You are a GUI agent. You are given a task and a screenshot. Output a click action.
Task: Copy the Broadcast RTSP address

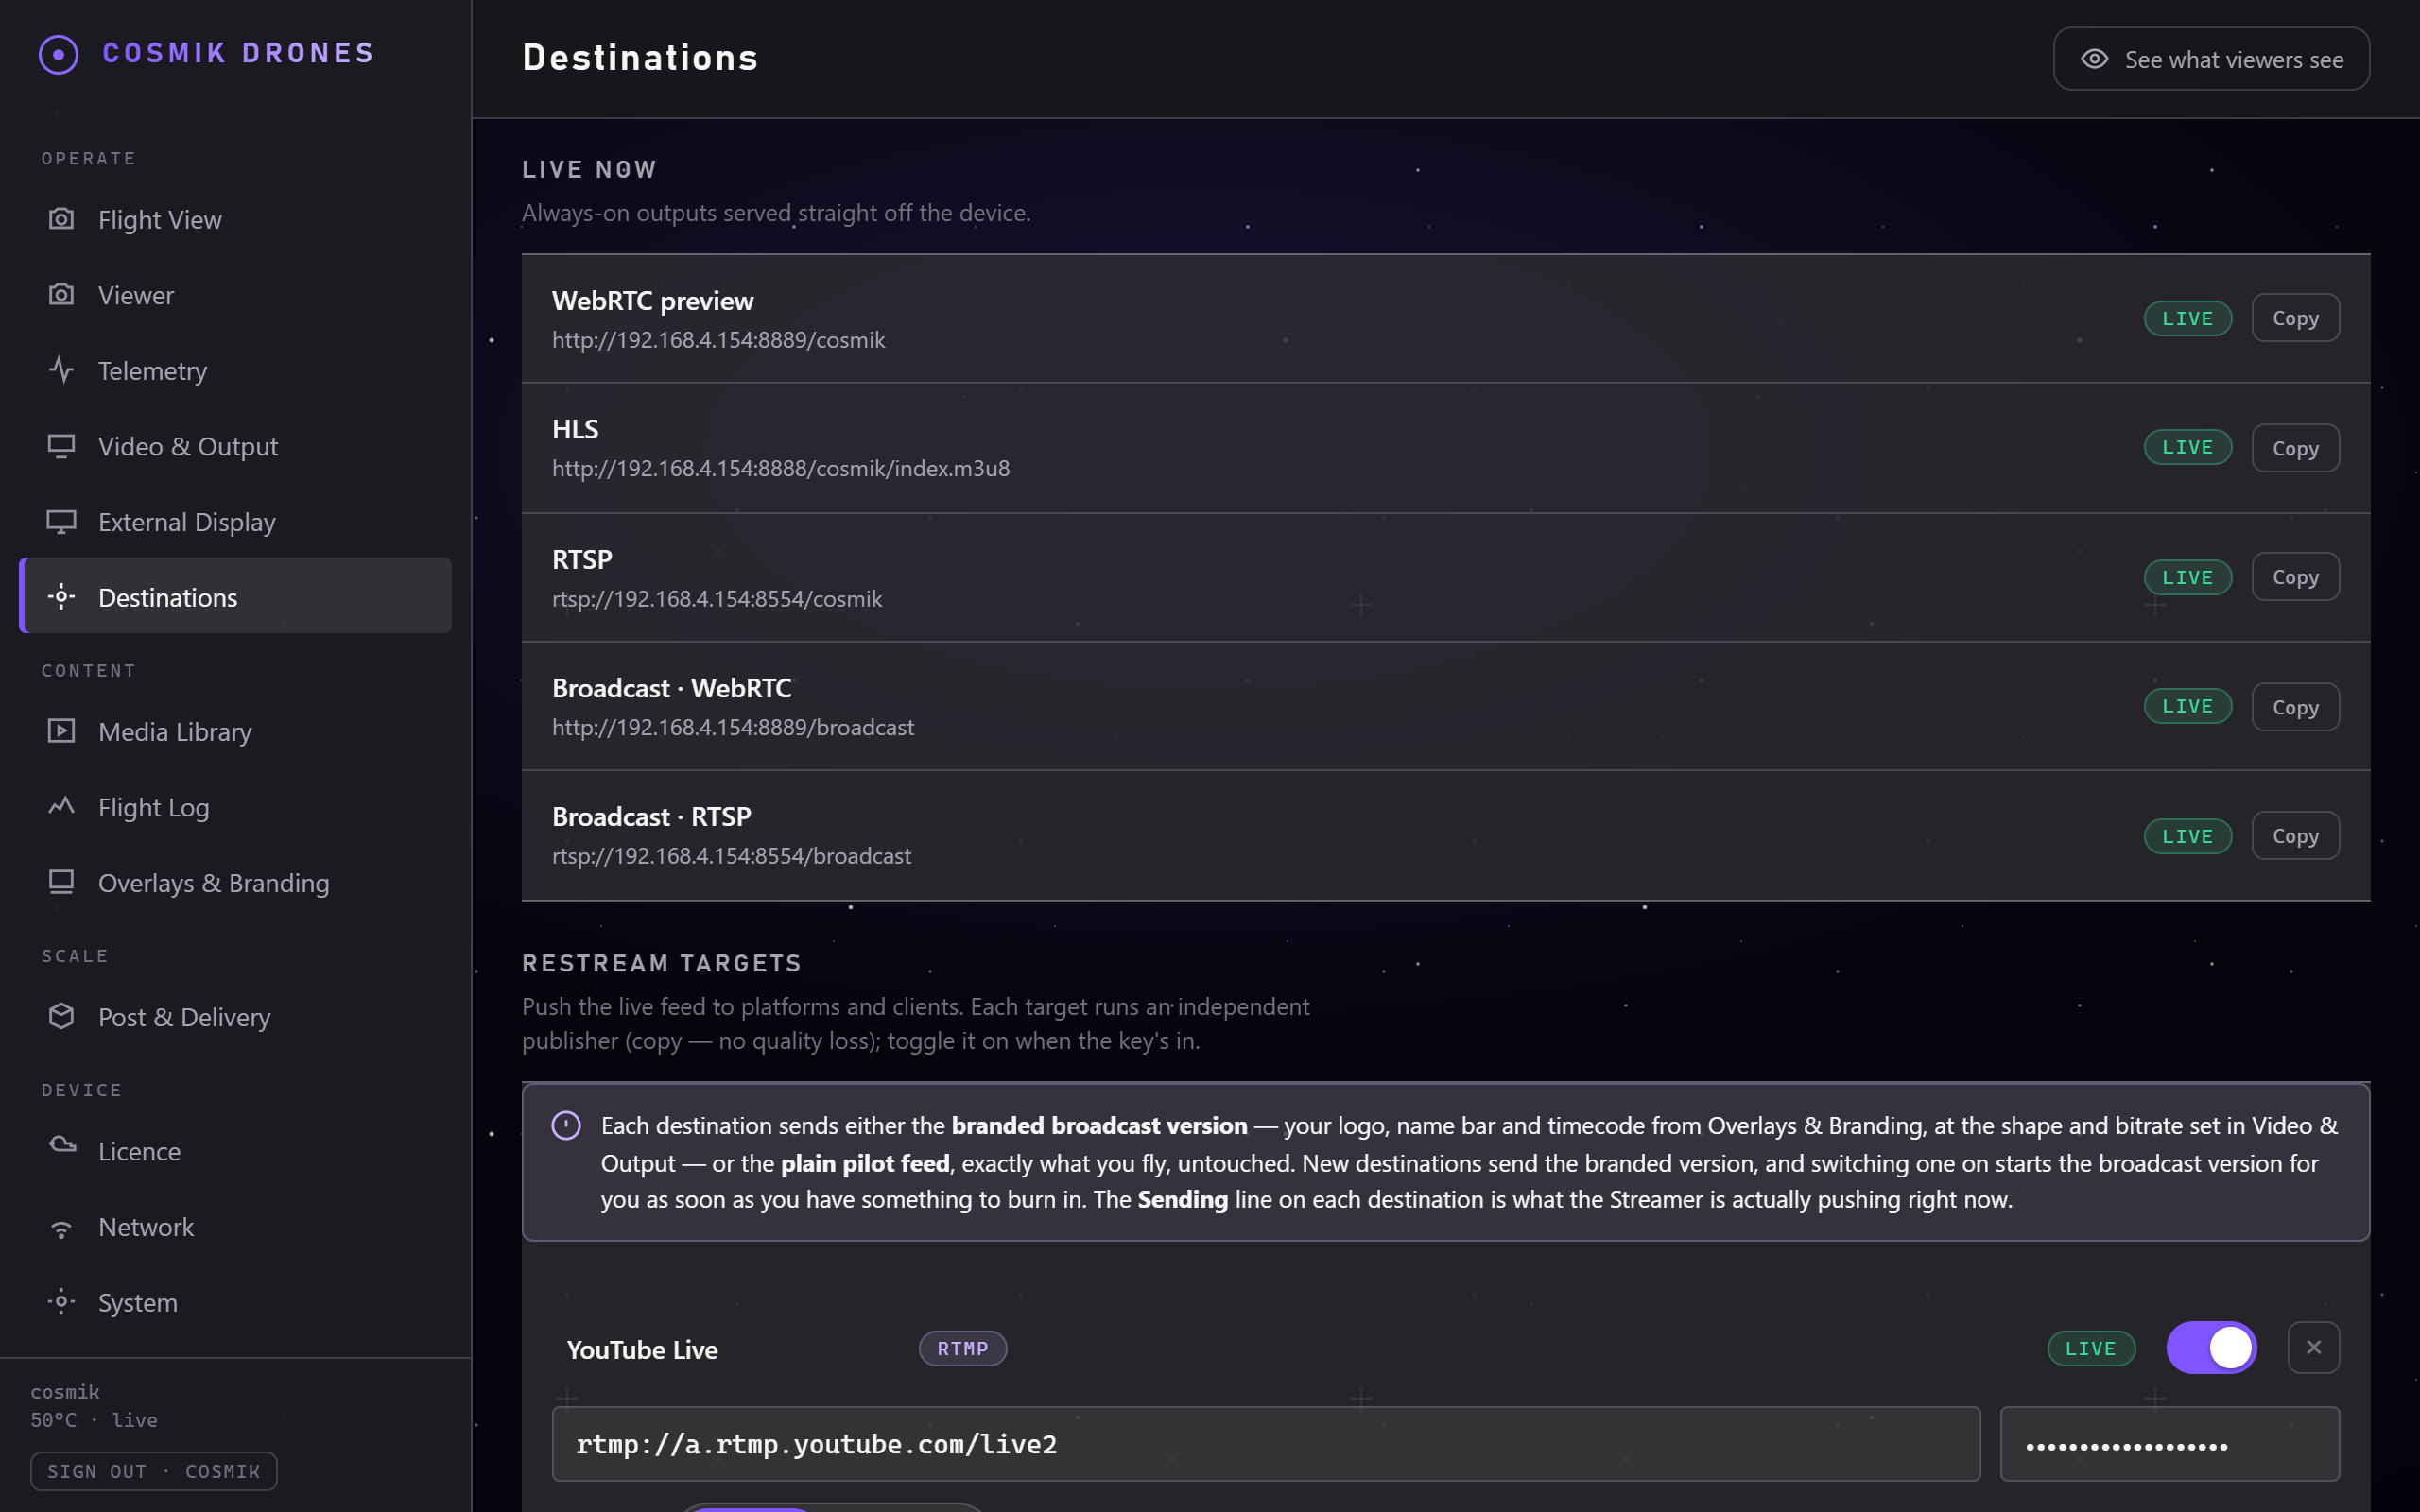pyautogui.click(x=2295, y=836)
